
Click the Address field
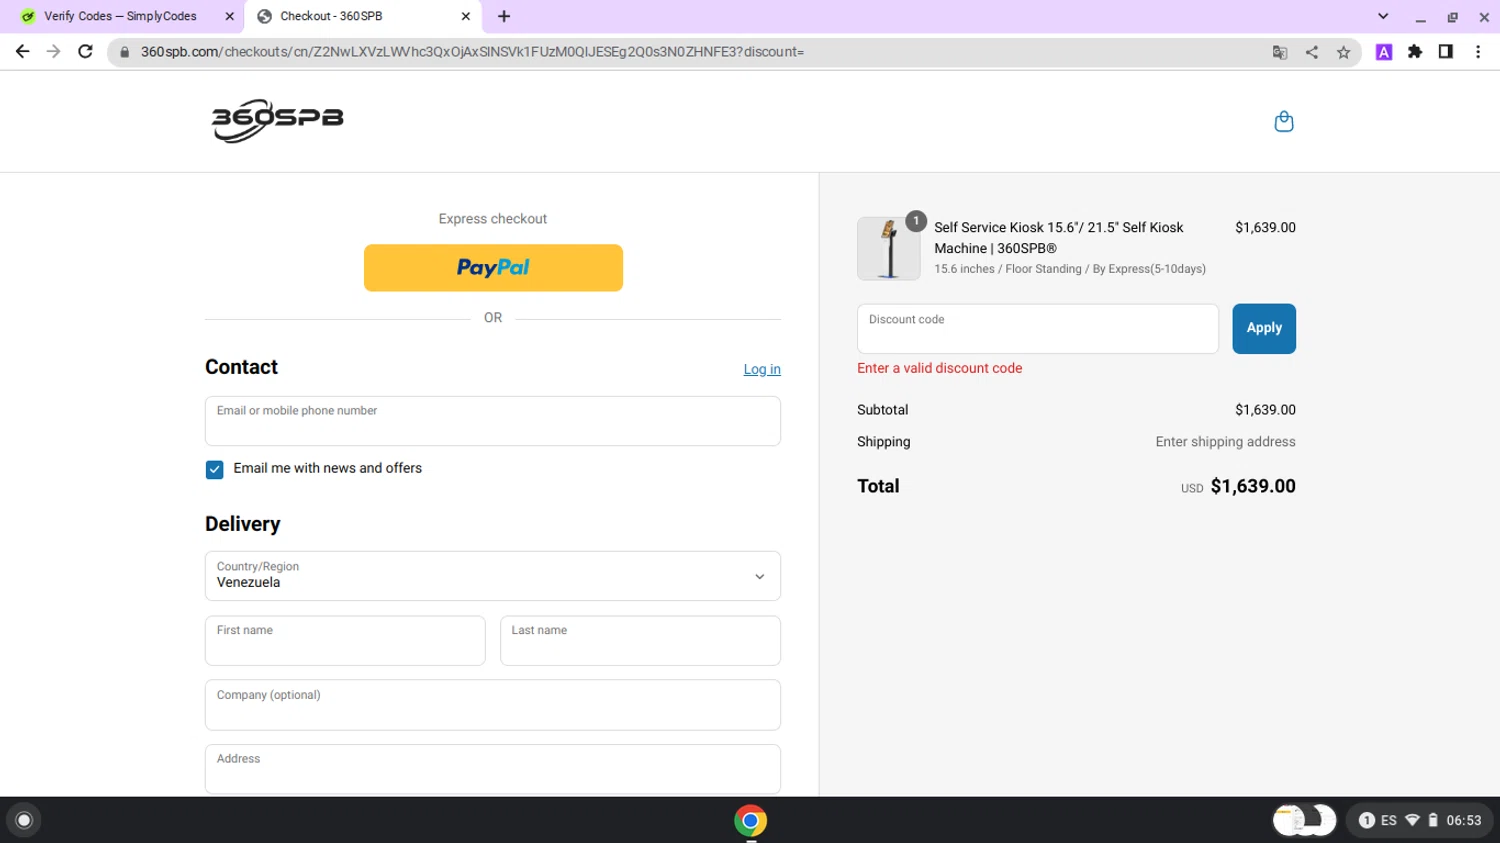point(493,769)
